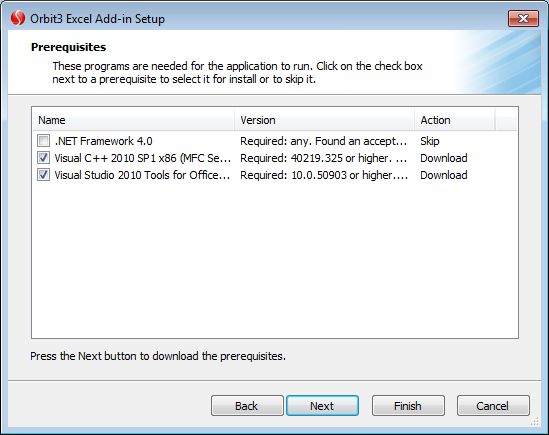This screenshot has width=549, height=435.
Task: Click the Skip action for .NET Framework
Action: (430, 141)
